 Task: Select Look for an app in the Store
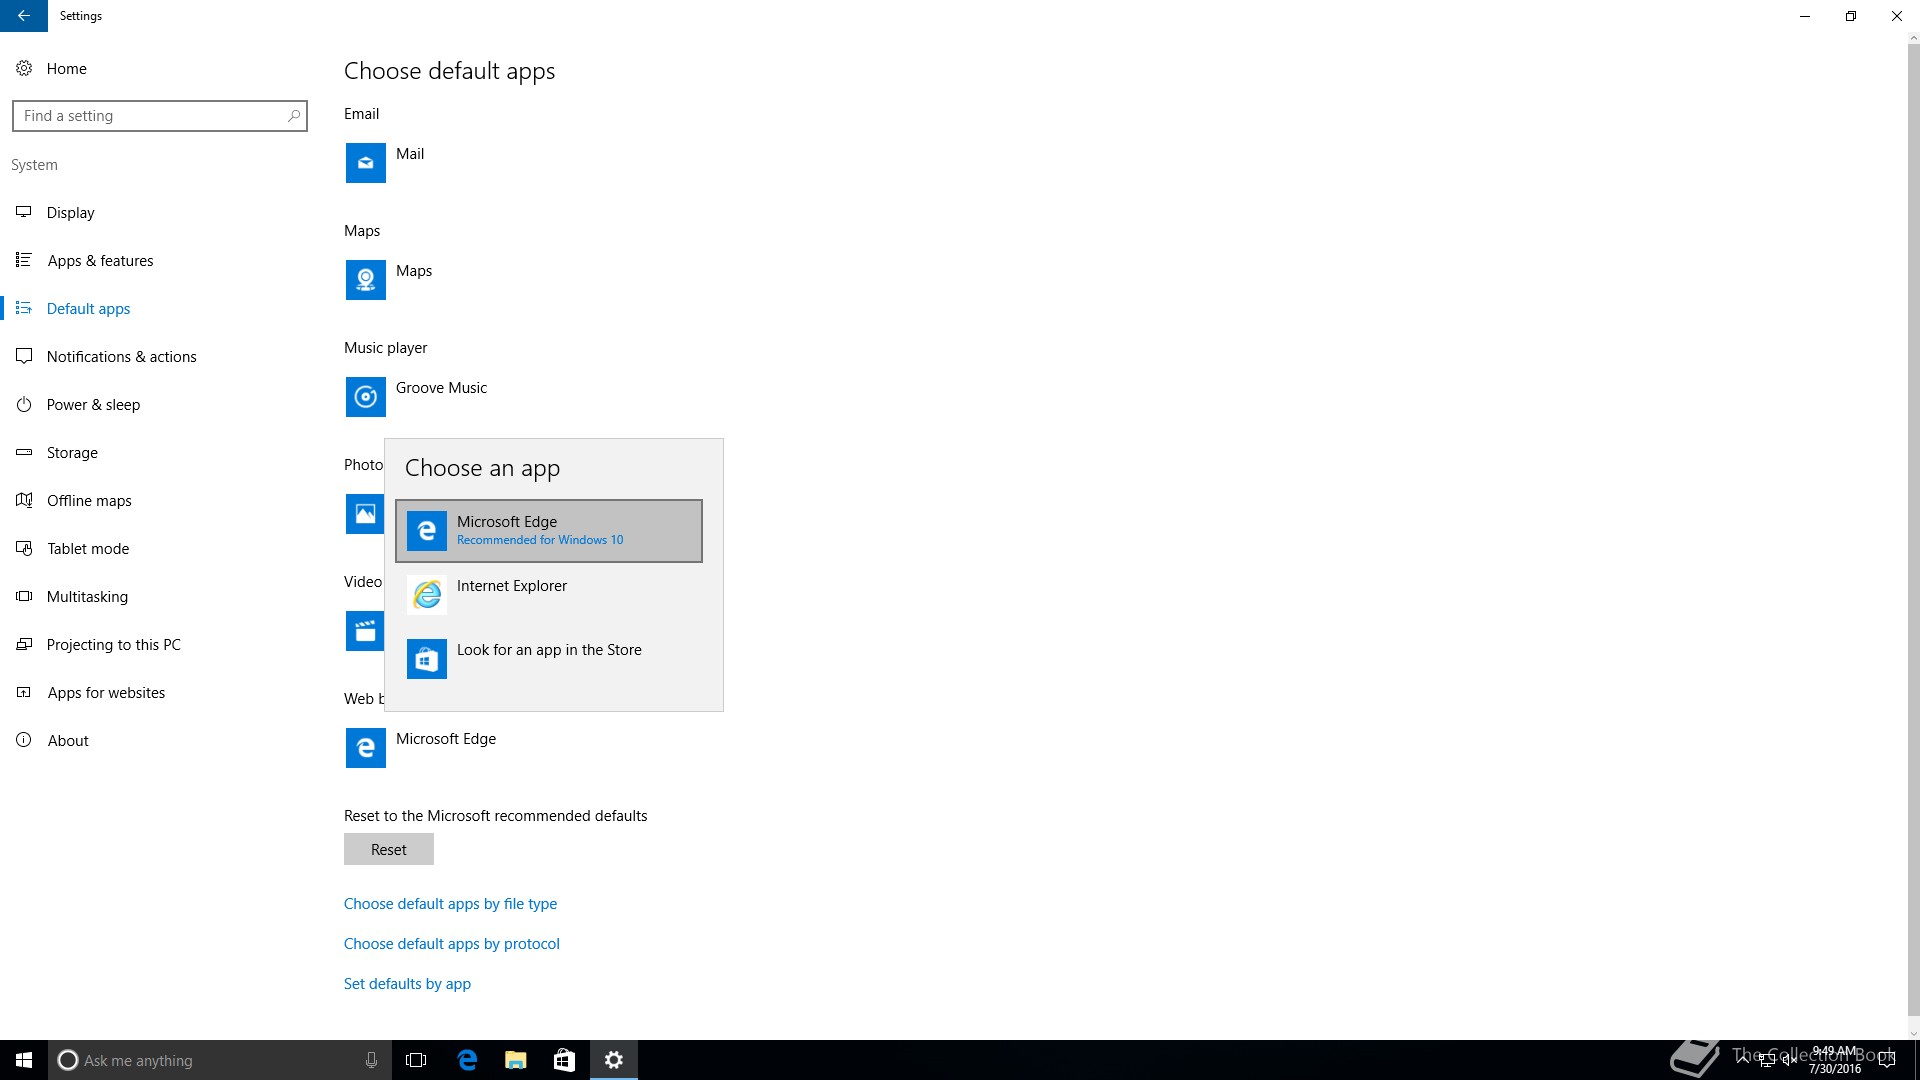[549, 659]
